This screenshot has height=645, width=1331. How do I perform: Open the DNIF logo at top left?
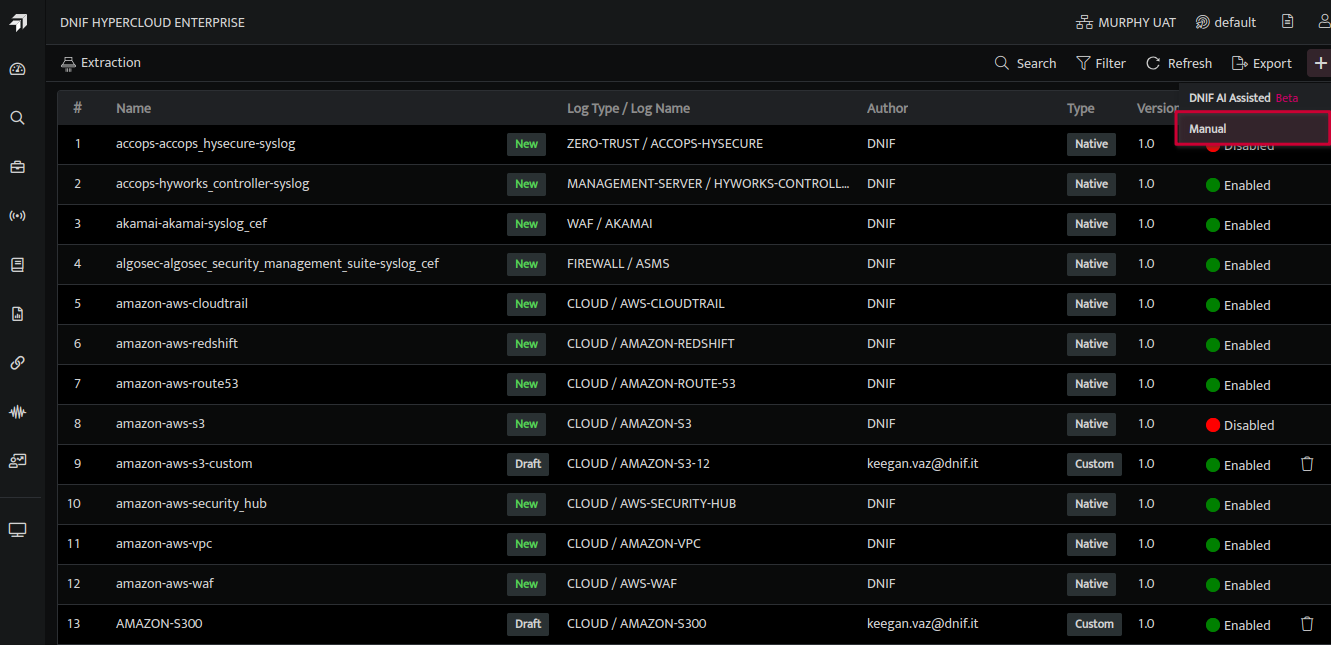pos(19,21)
